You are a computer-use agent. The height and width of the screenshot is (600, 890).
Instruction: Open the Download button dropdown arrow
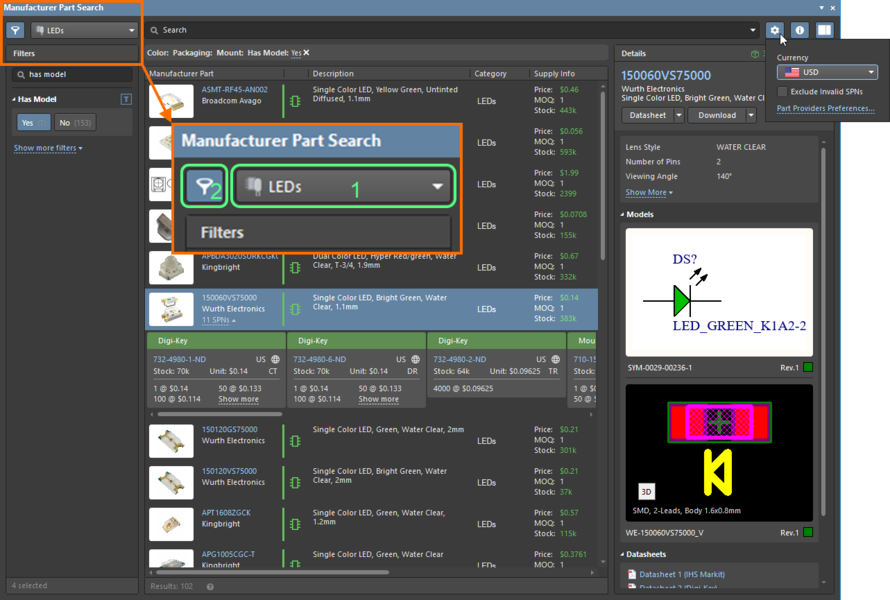tap(749, 115)
